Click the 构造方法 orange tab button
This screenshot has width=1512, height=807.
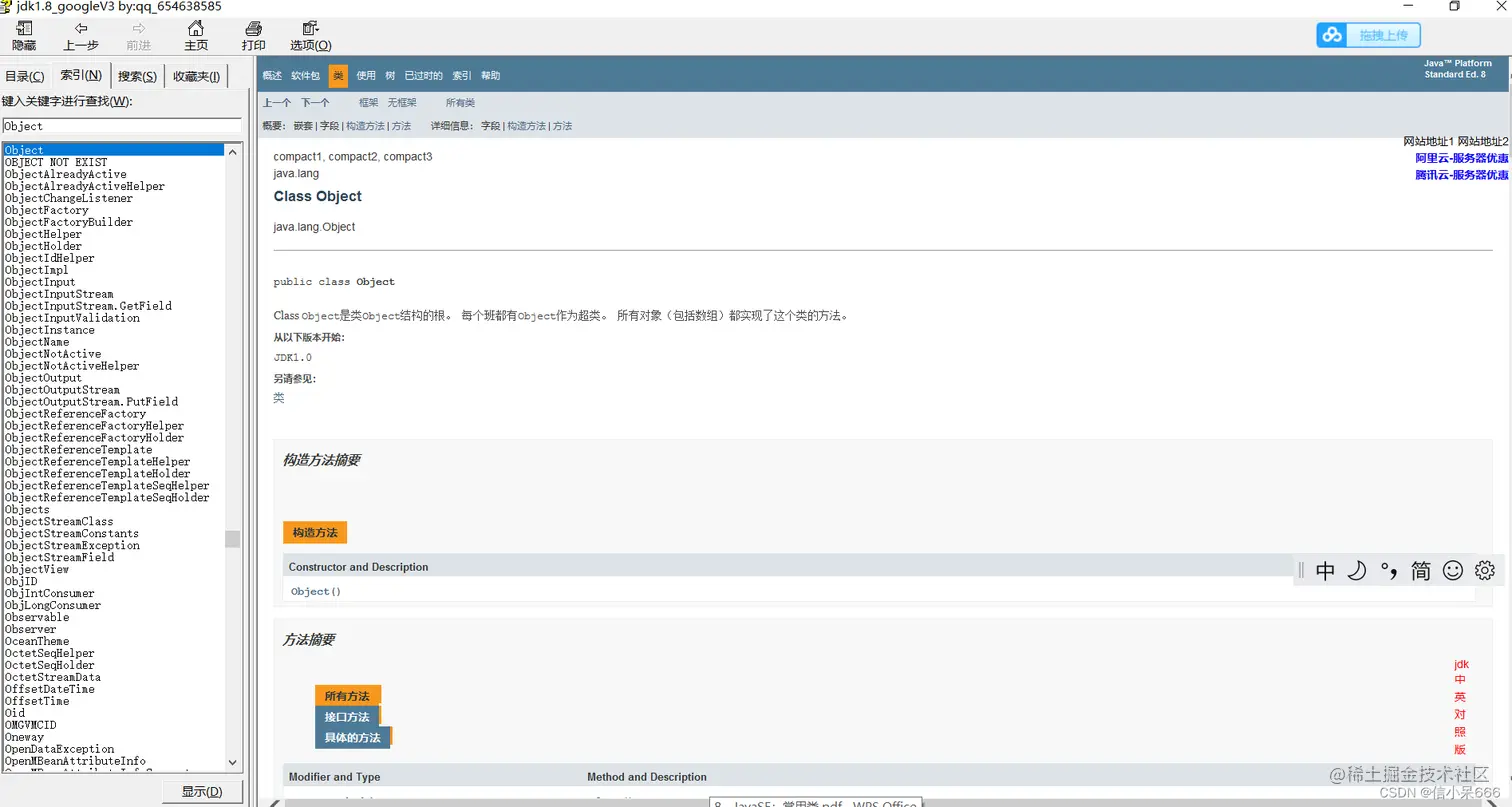coord(315,533)
